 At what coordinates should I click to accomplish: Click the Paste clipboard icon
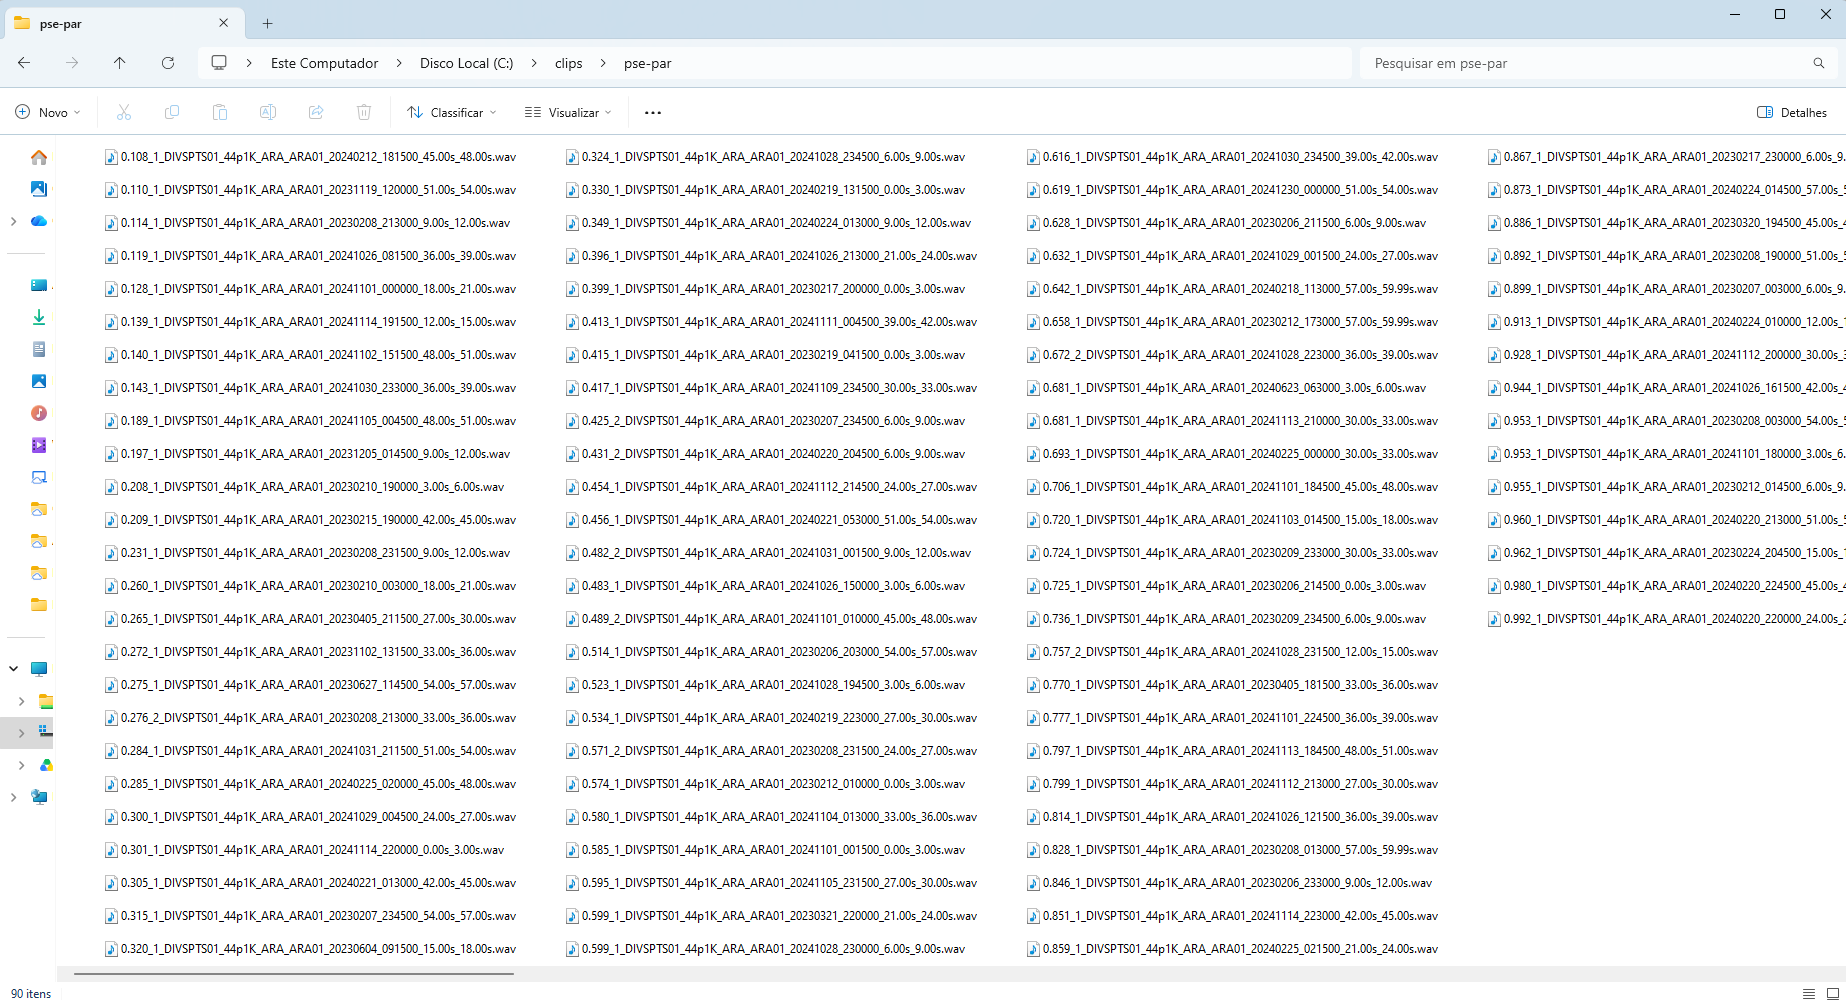click(x=220, y=112)
